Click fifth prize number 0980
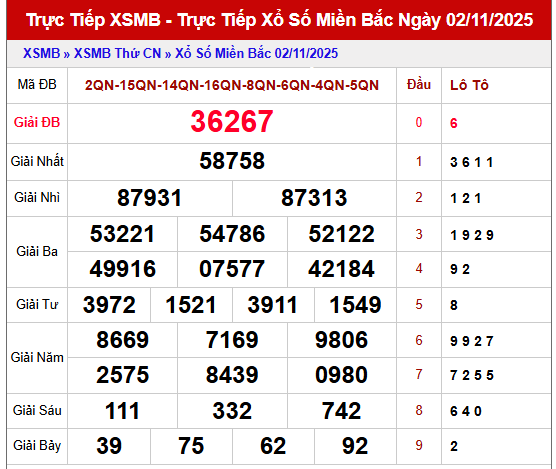Viewport: 556px width, 469px height. 341,375
